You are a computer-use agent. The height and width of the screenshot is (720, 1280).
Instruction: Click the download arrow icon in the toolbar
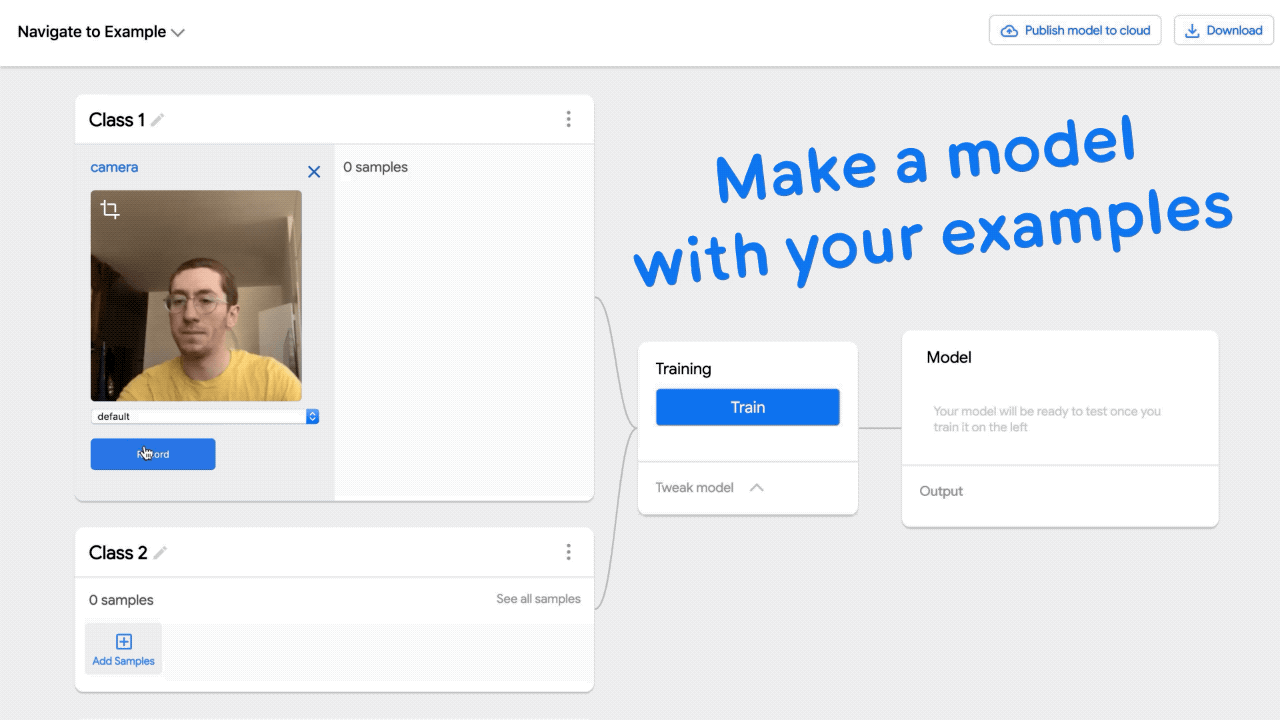point(1192,30)
